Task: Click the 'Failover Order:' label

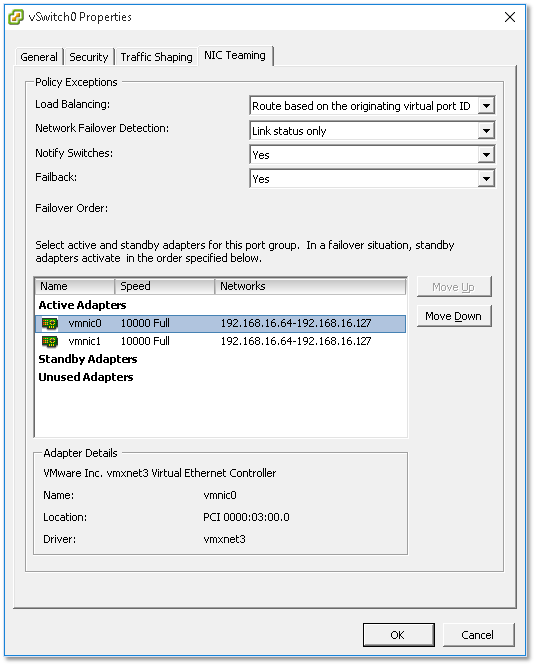Action: pyautogui.click(x=71, y=208)
